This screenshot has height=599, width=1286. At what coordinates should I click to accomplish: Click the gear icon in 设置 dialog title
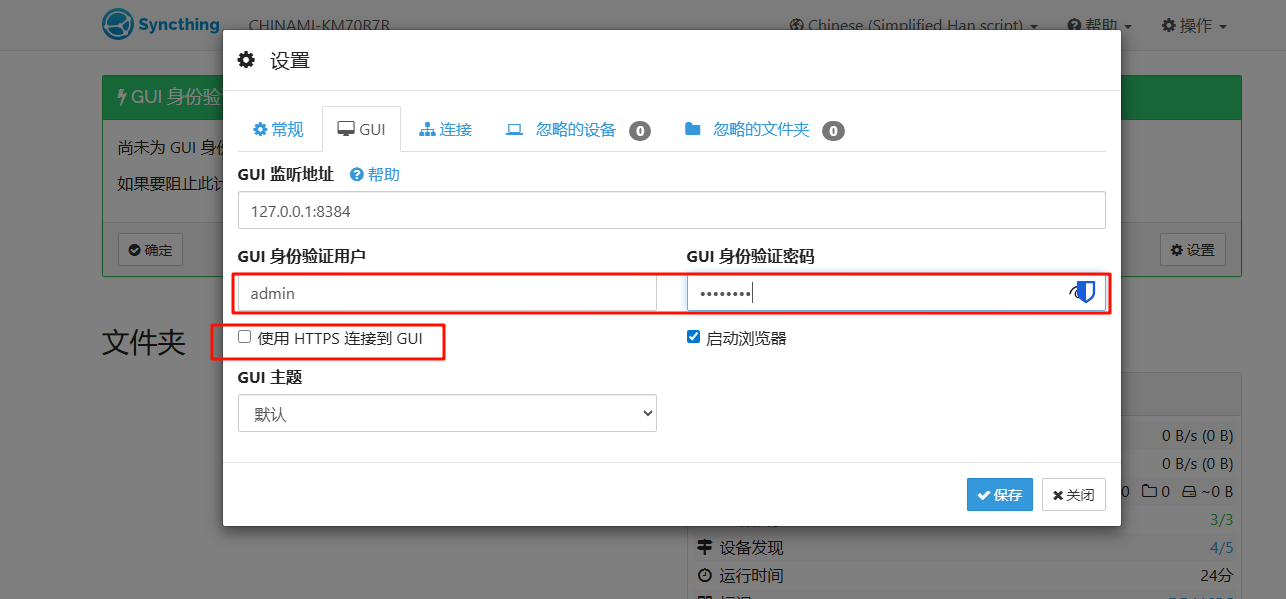[x=246, y=61]
